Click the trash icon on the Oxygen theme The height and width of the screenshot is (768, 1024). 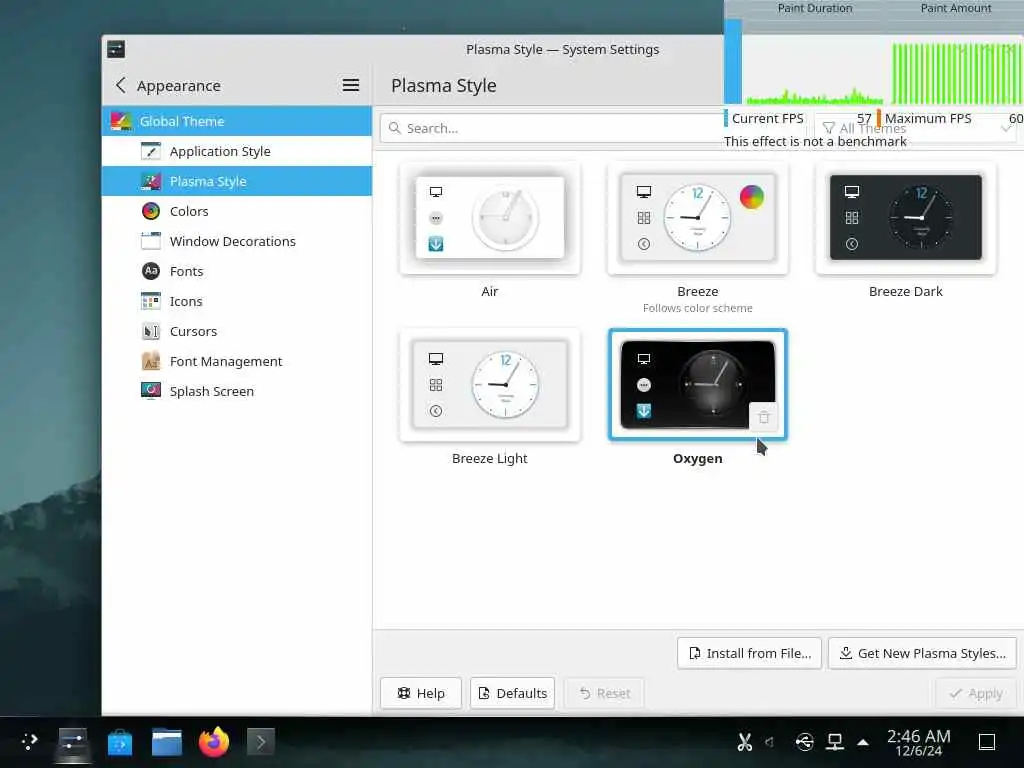coord(763,417)
